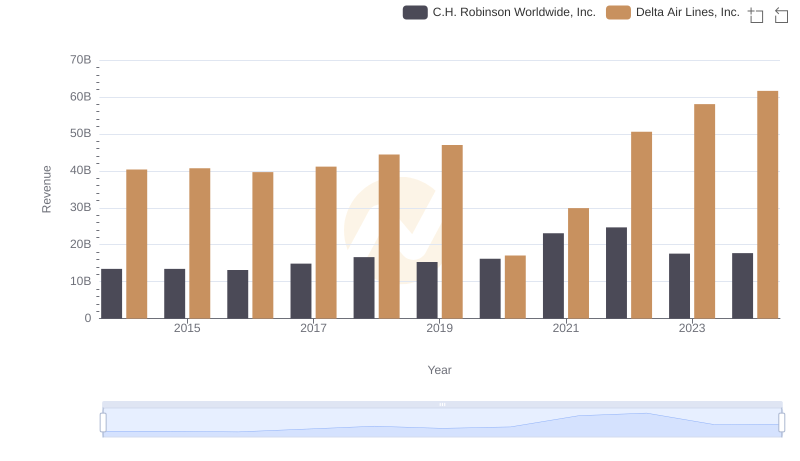The height and width of the screenshot is (461, 800).
Task: Click the 2017 x-axis label
Action: [313, 328]
